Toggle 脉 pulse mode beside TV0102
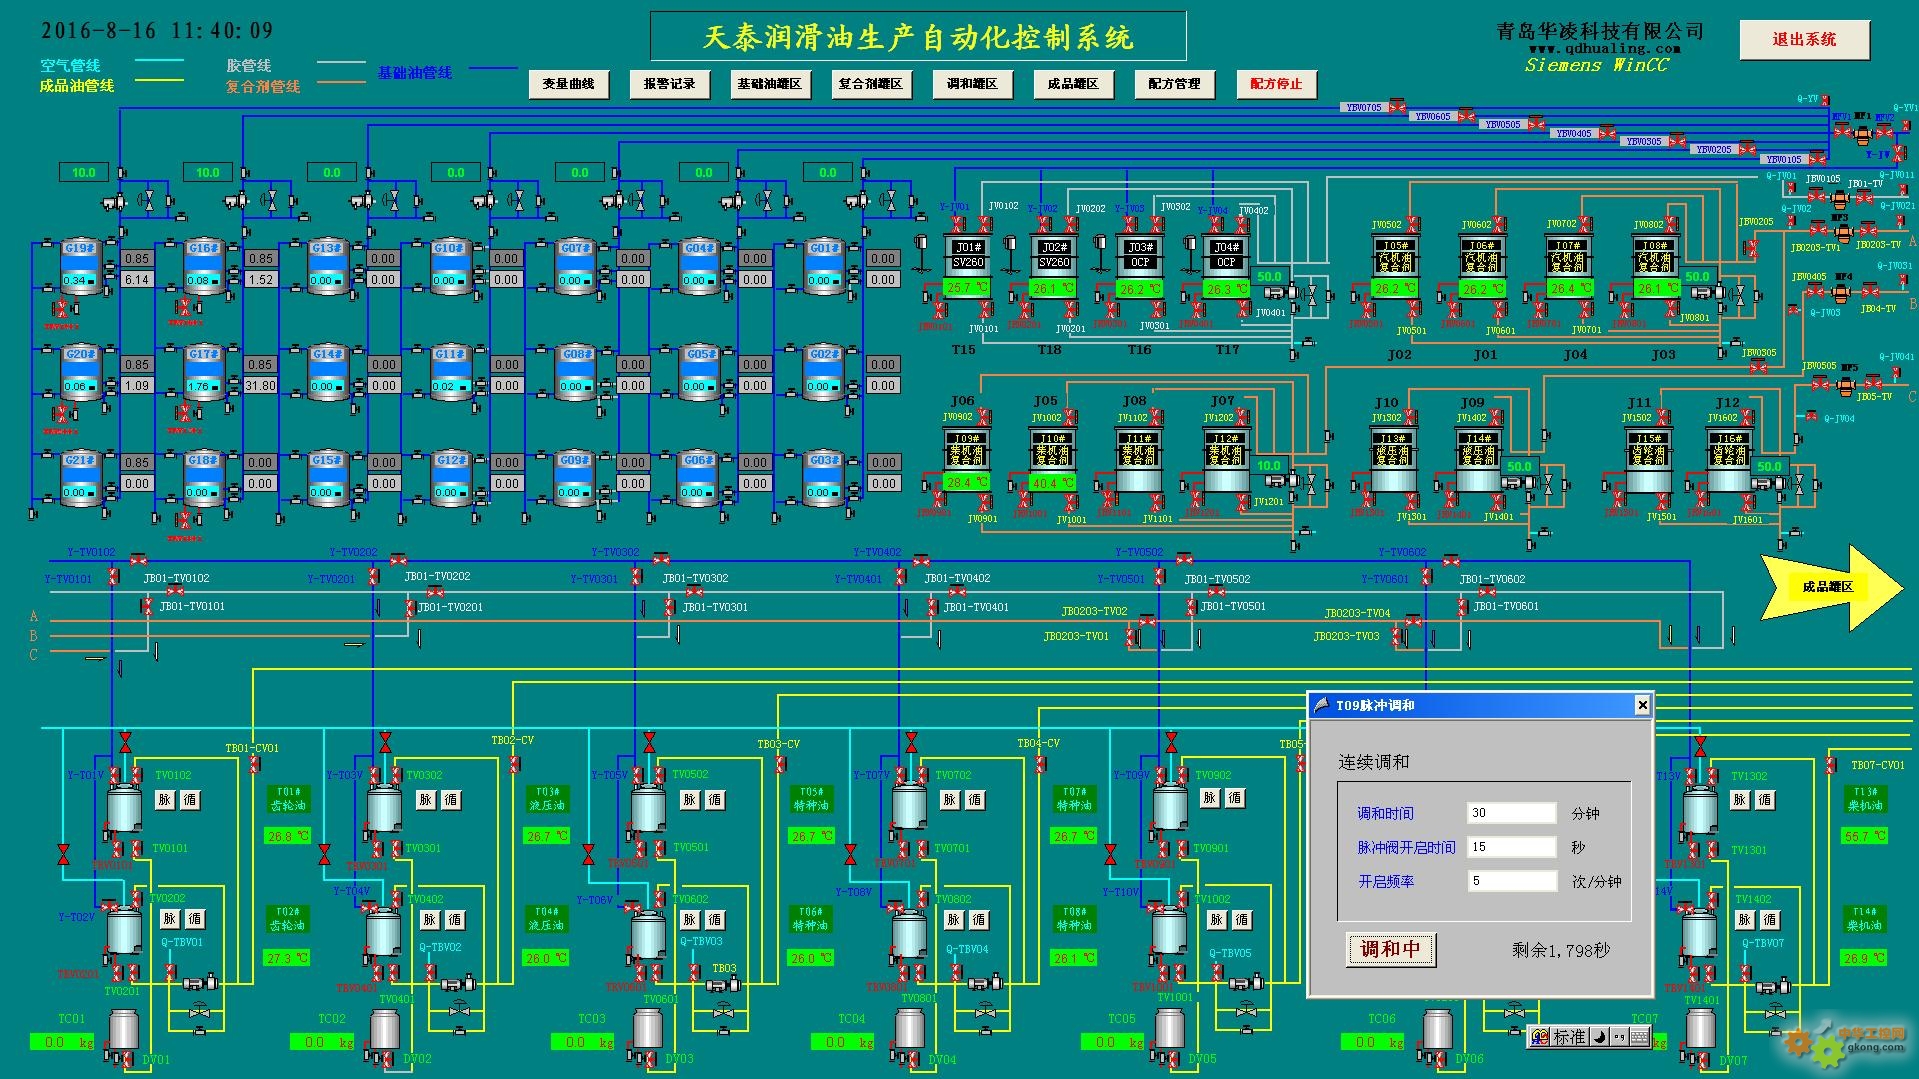 point(165,800)
